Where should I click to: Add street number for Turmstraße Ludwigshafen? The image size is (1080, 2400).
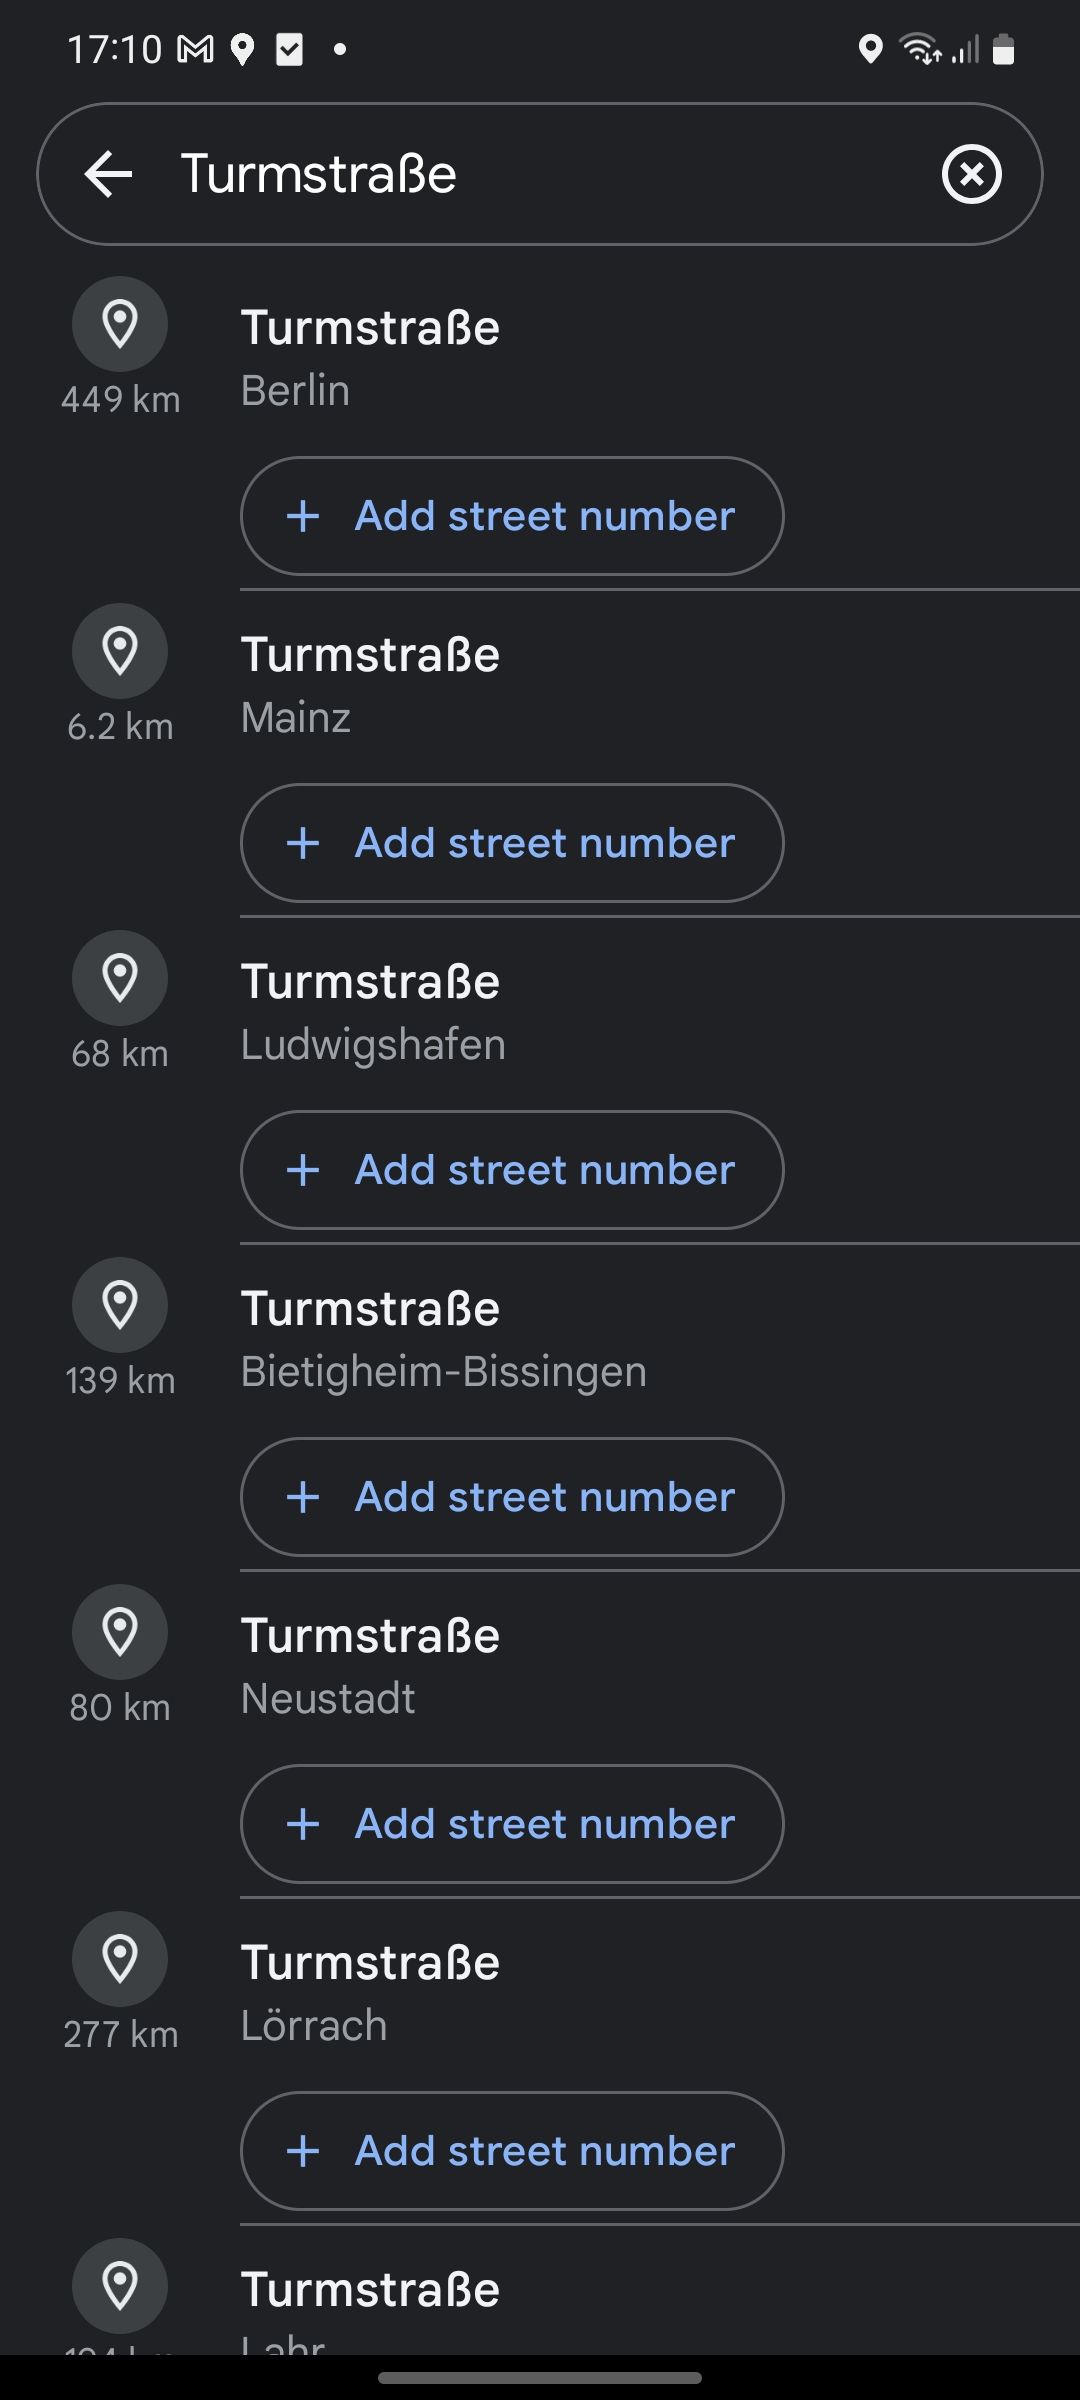click(512, 1170)
